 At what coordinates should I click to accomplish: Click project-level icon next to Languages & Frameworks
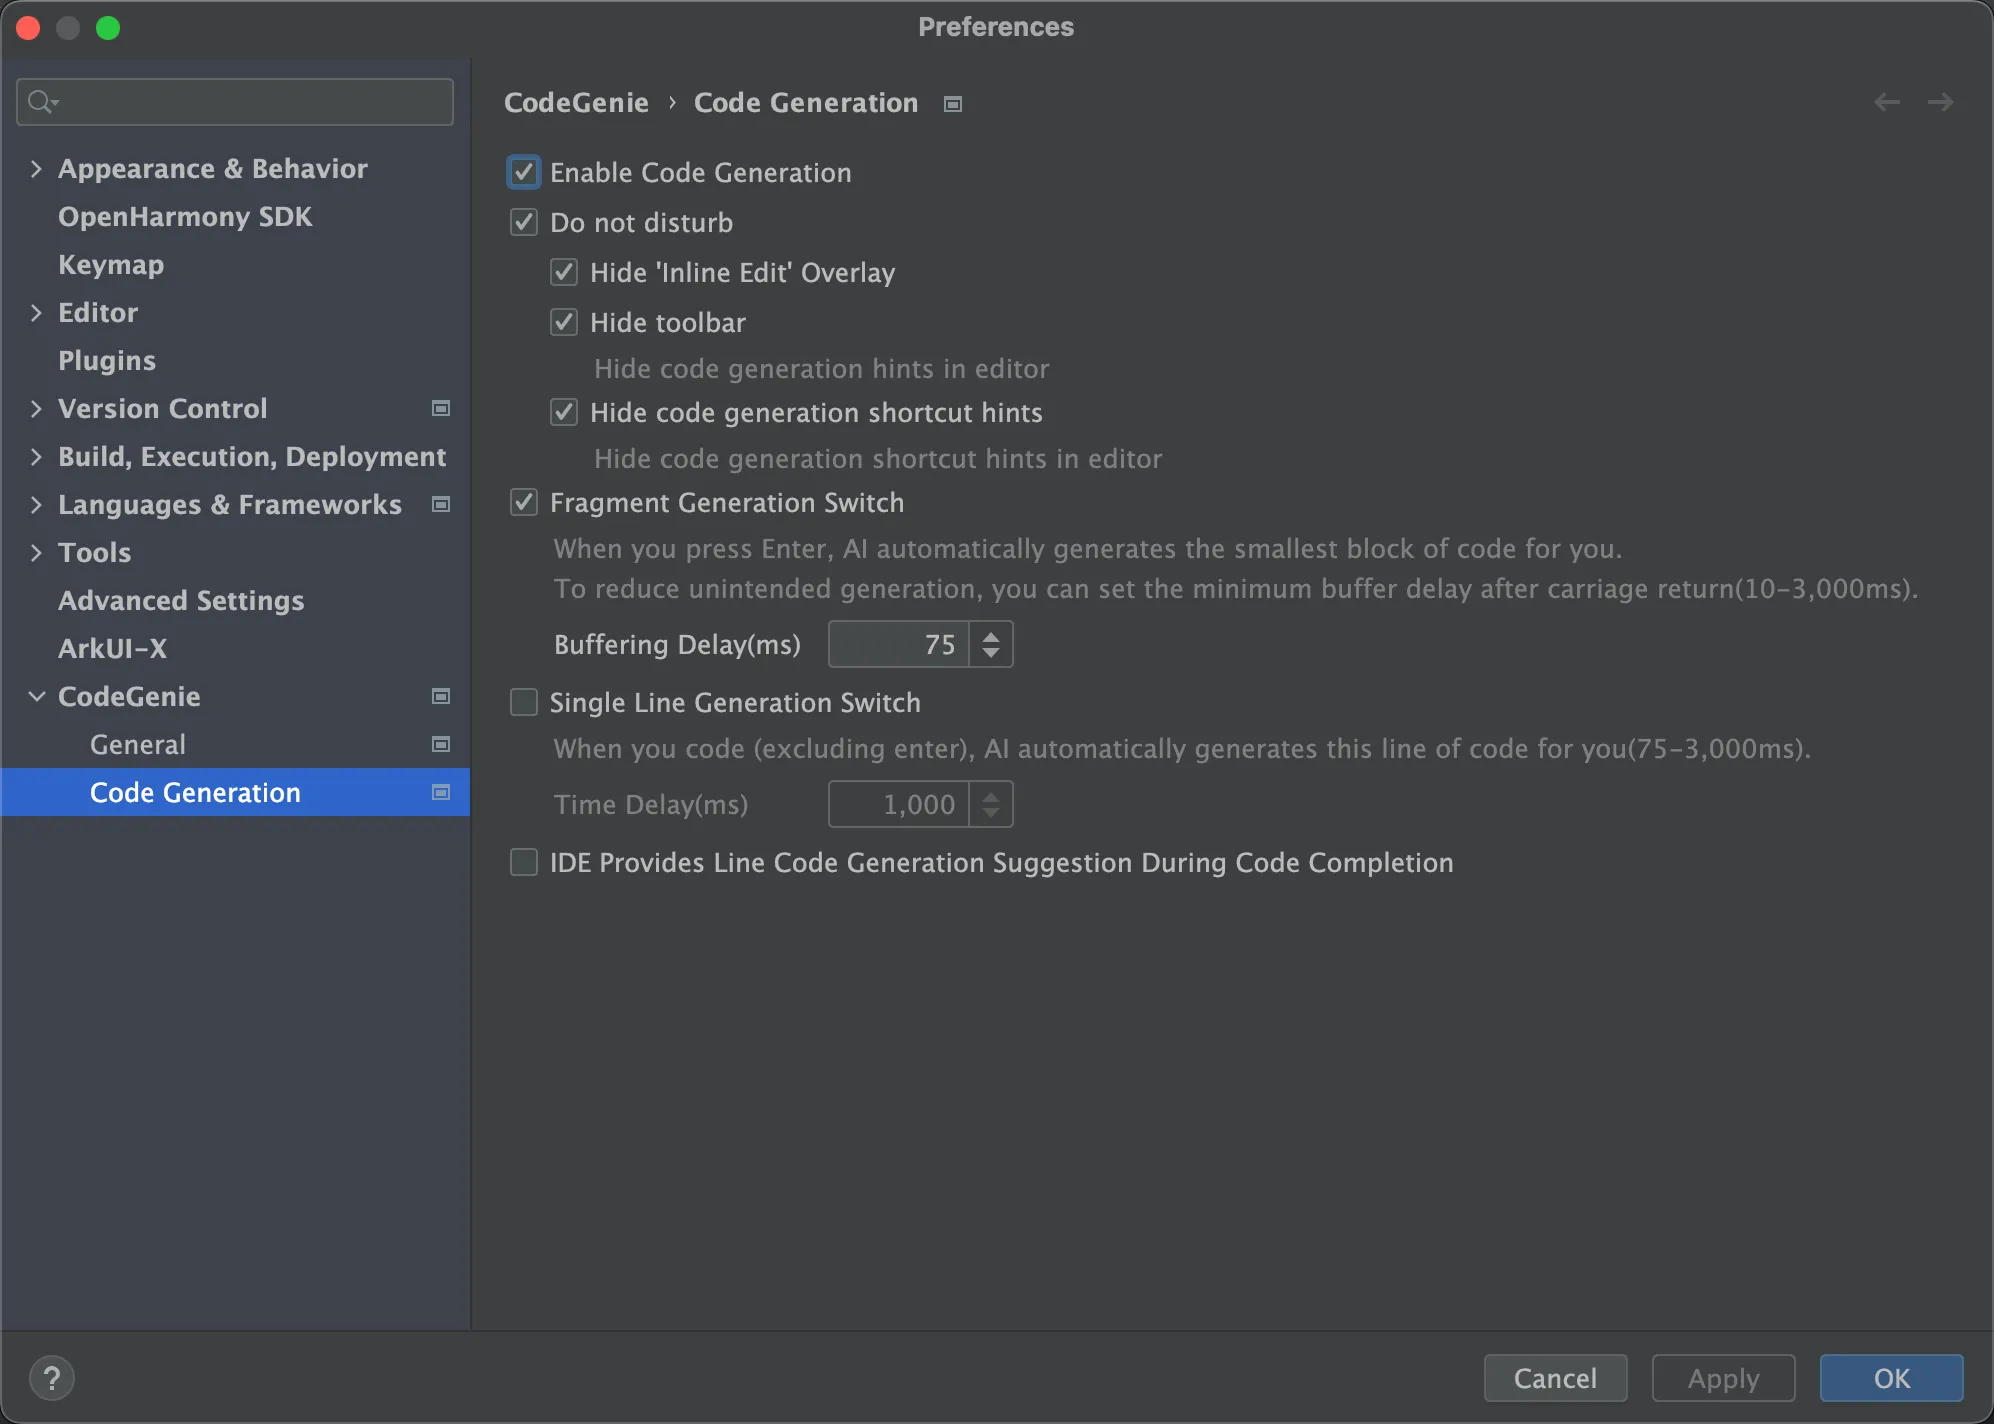[x=440, y=504]
